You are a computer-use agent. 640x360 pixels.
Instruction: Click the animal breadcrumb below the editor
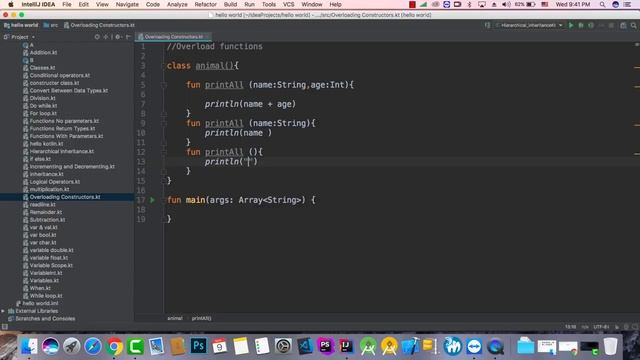tap(175, 318)
